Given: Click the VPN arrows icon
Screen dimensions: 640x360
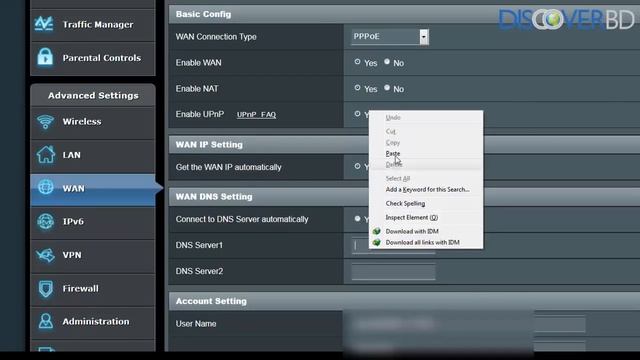Looking at the screenshot, I should [x=45, y=255].
